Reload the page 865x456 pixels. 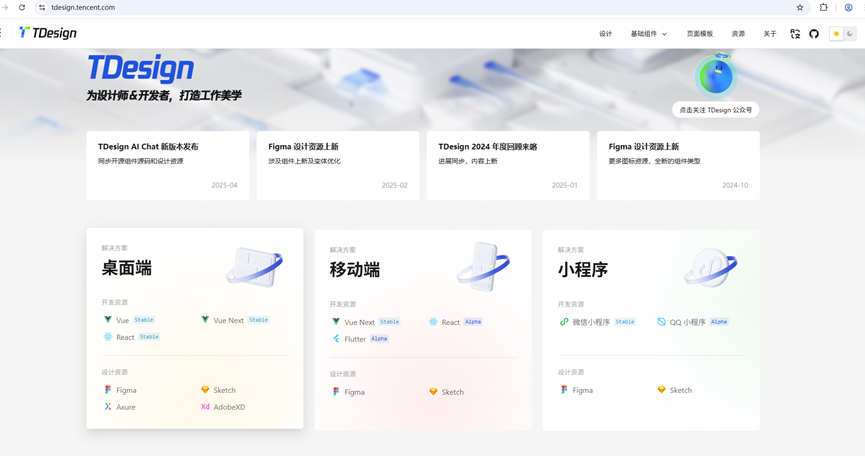click(22, 7)
